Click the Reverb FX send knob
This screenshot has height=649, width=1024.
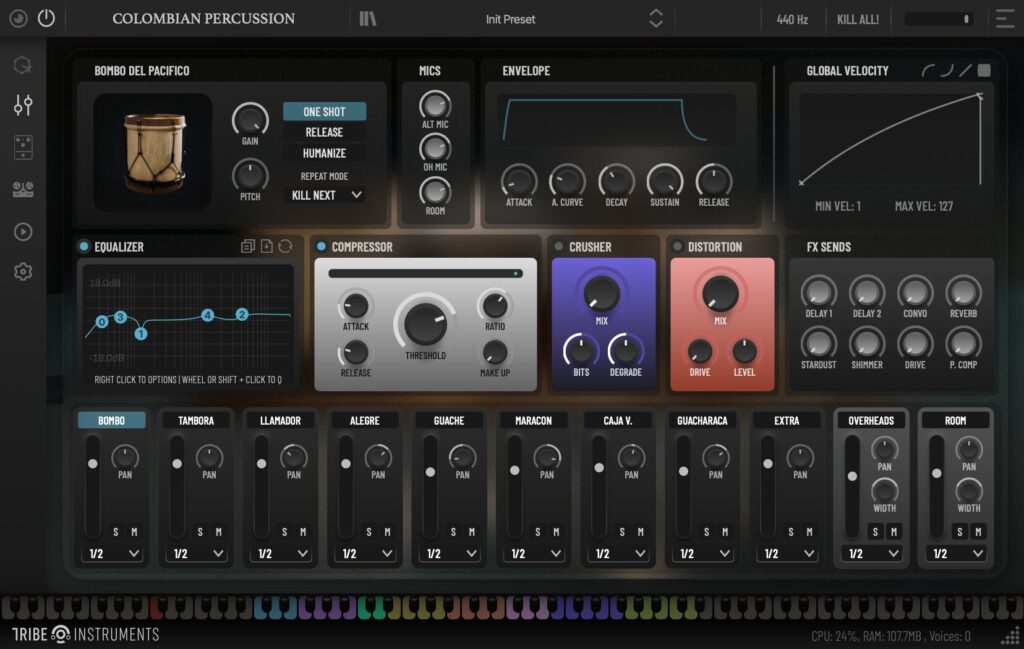point(963,292)
